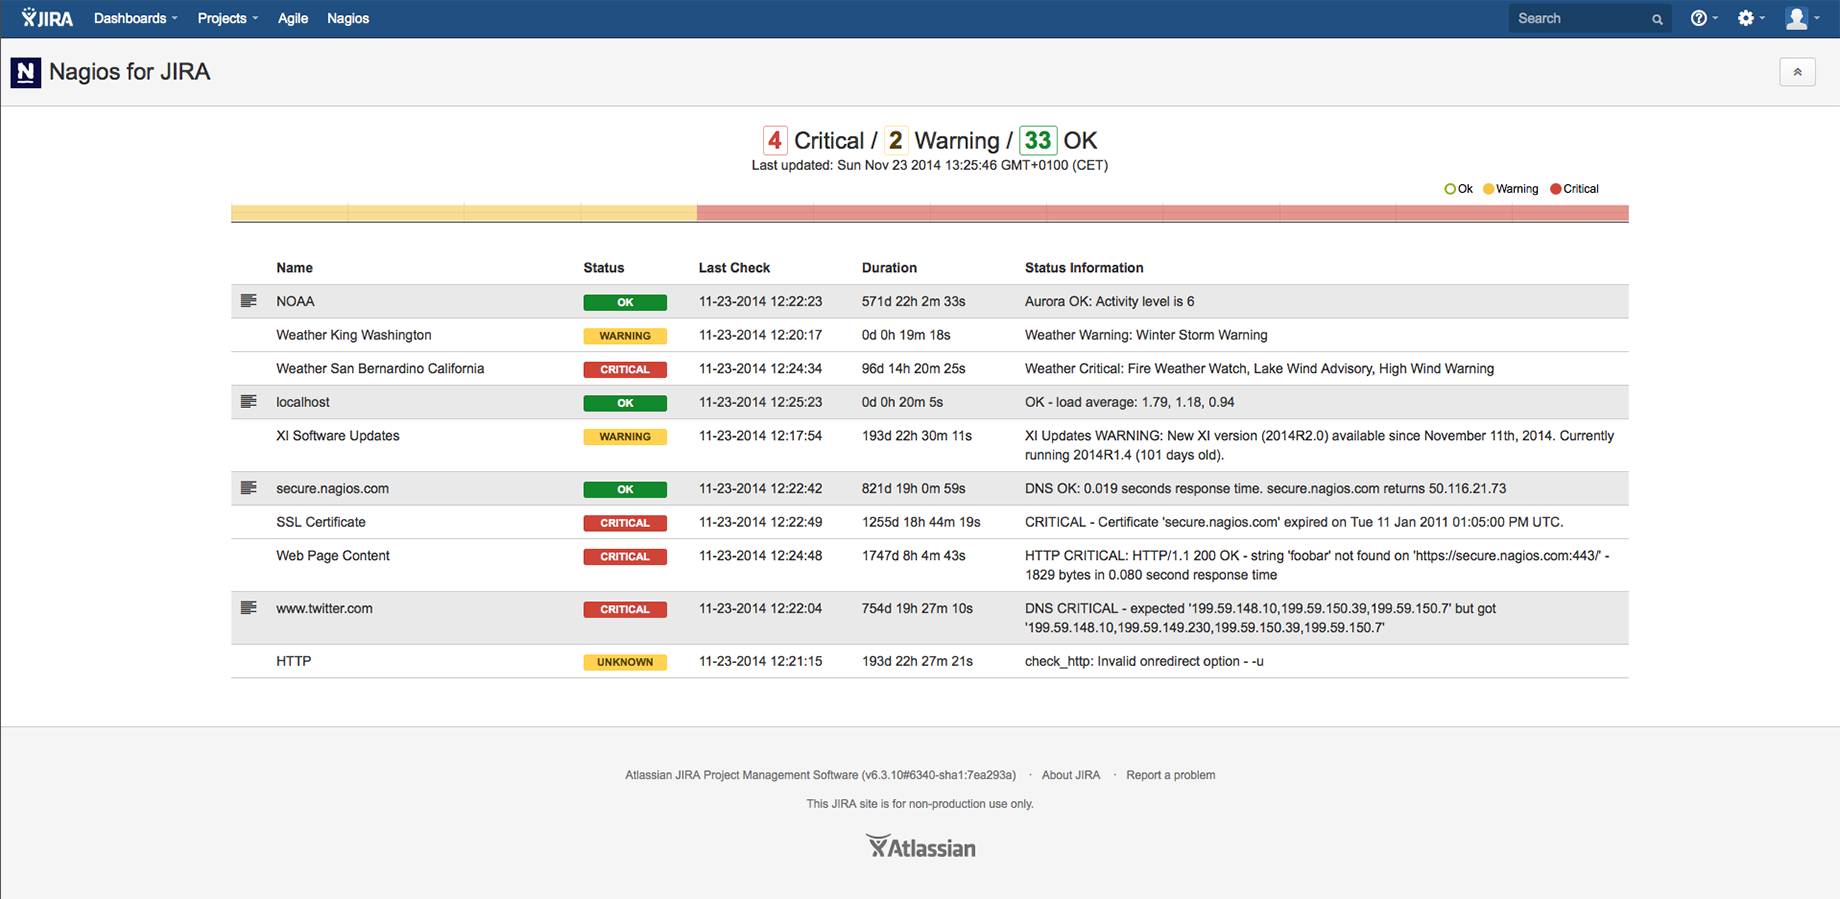
Task: Select XI Software Updates service
Action: click(338, 436)
